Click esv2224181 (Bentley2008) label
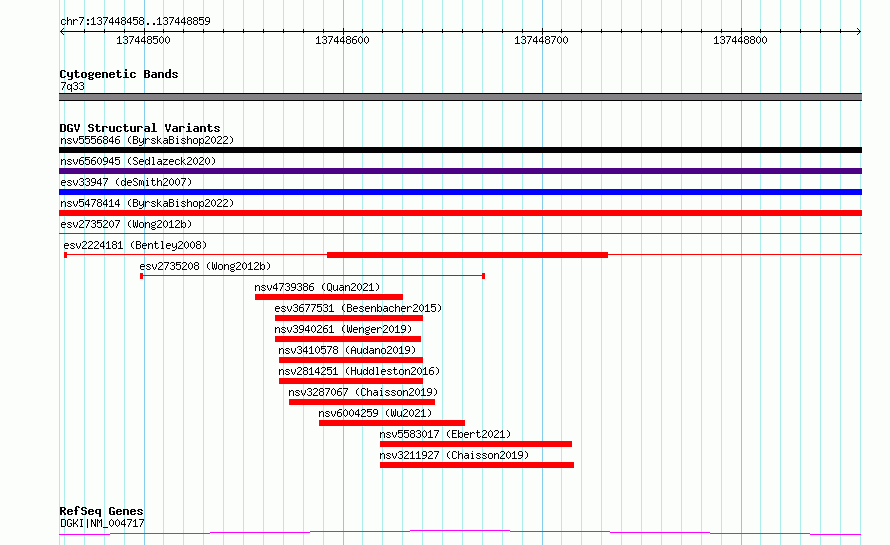This screenshot has height=545, width=890. click(135, 245)
